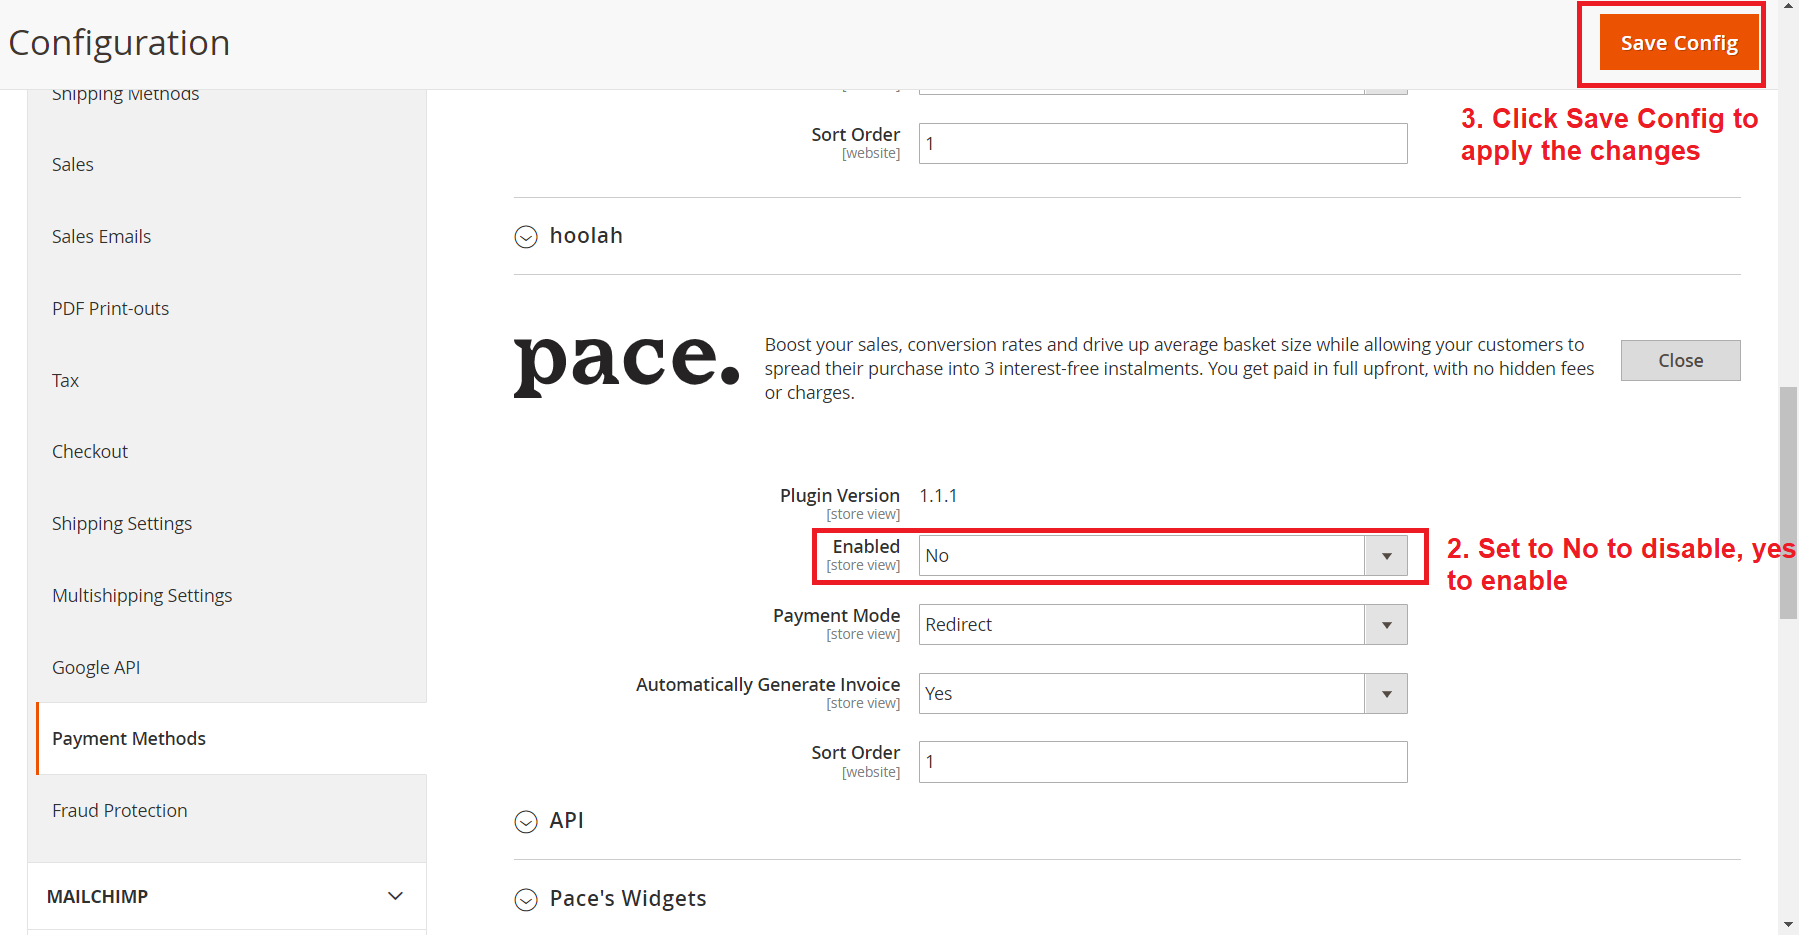The width and height of the screenshot is (1799, 935).
Task: Open the Checkout sidebar item
Action: point(90,452)
